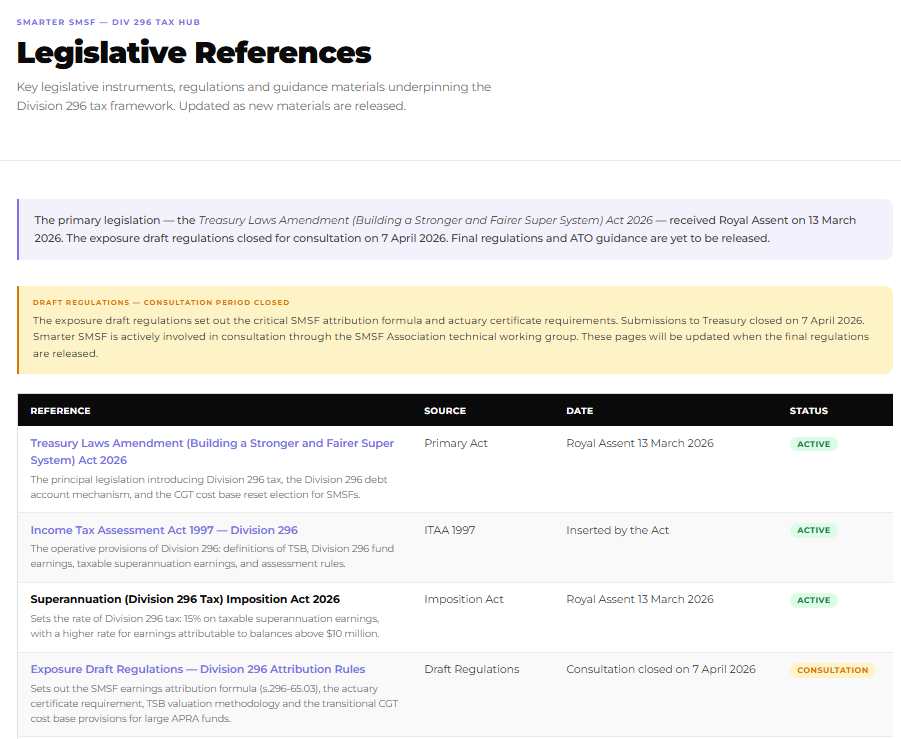Click Treasury Laws Amendment row description text
Screen dimensions: 901x739
click(x=209, y=487)
